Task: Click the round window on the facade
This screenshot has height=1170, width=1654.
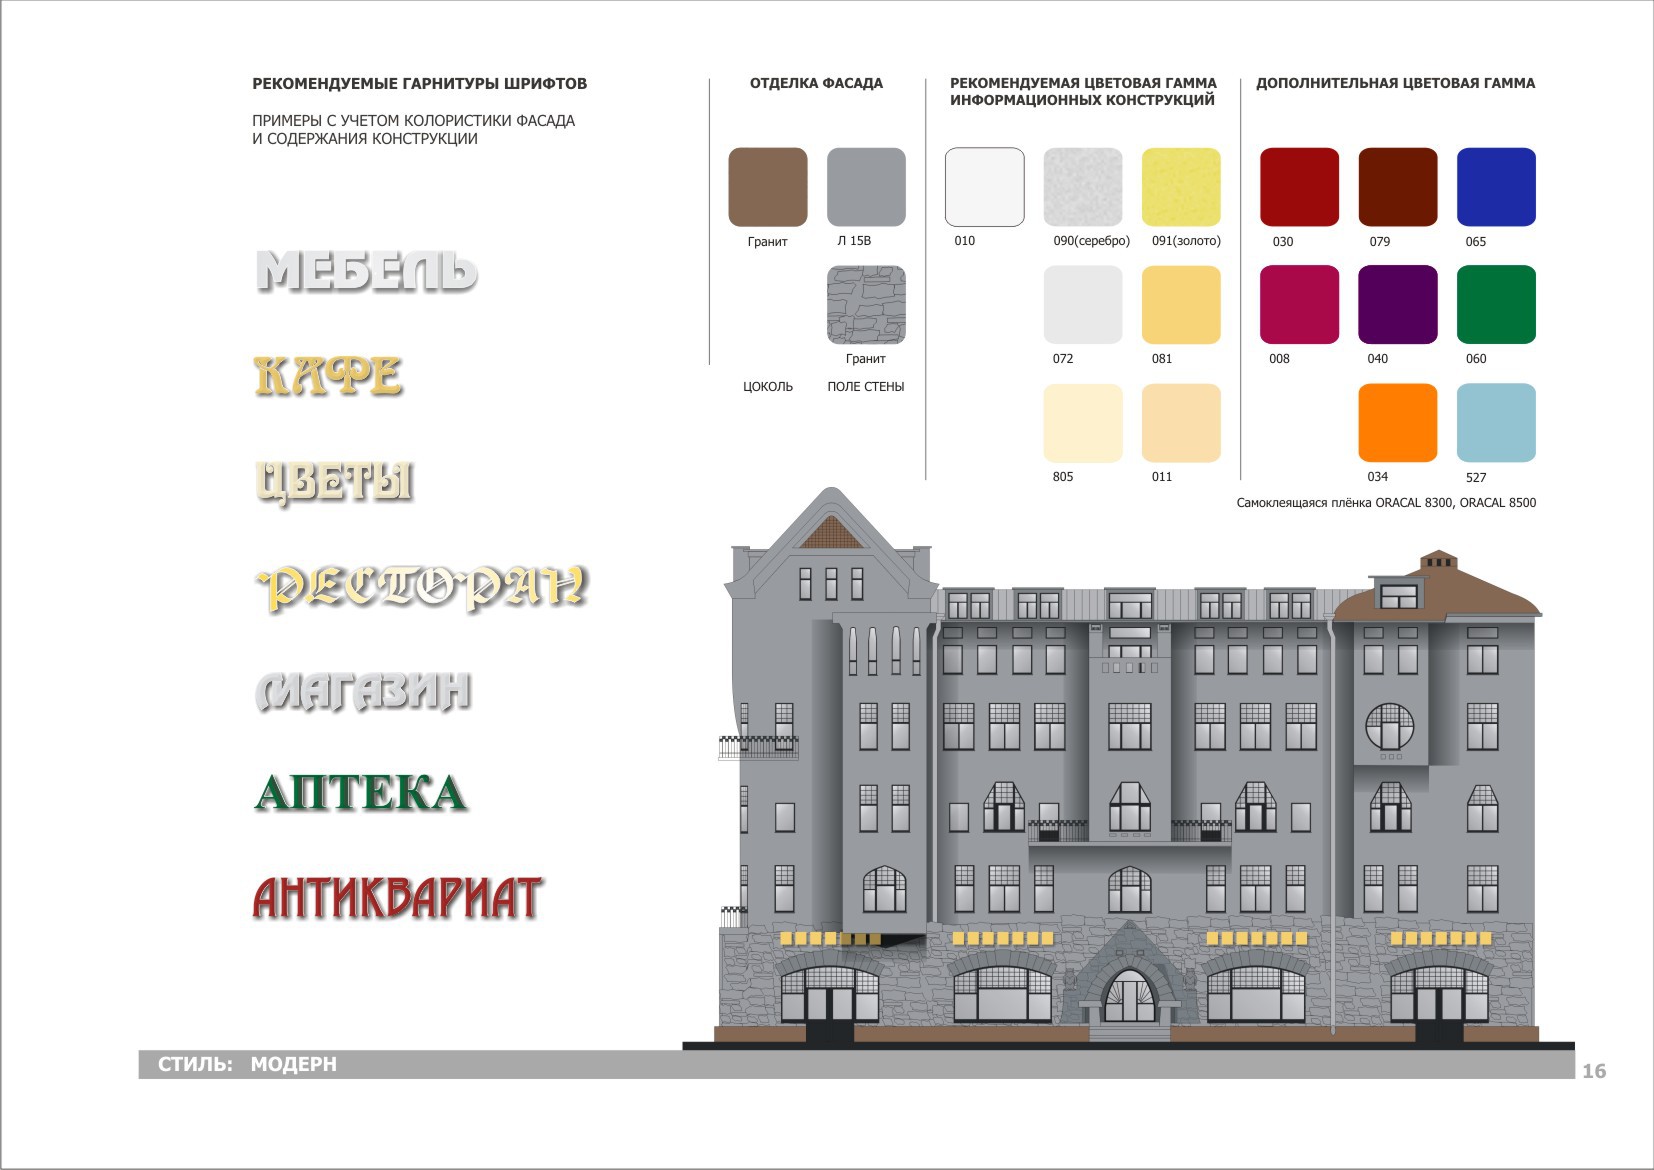Action: click(x=1390, y=727)
